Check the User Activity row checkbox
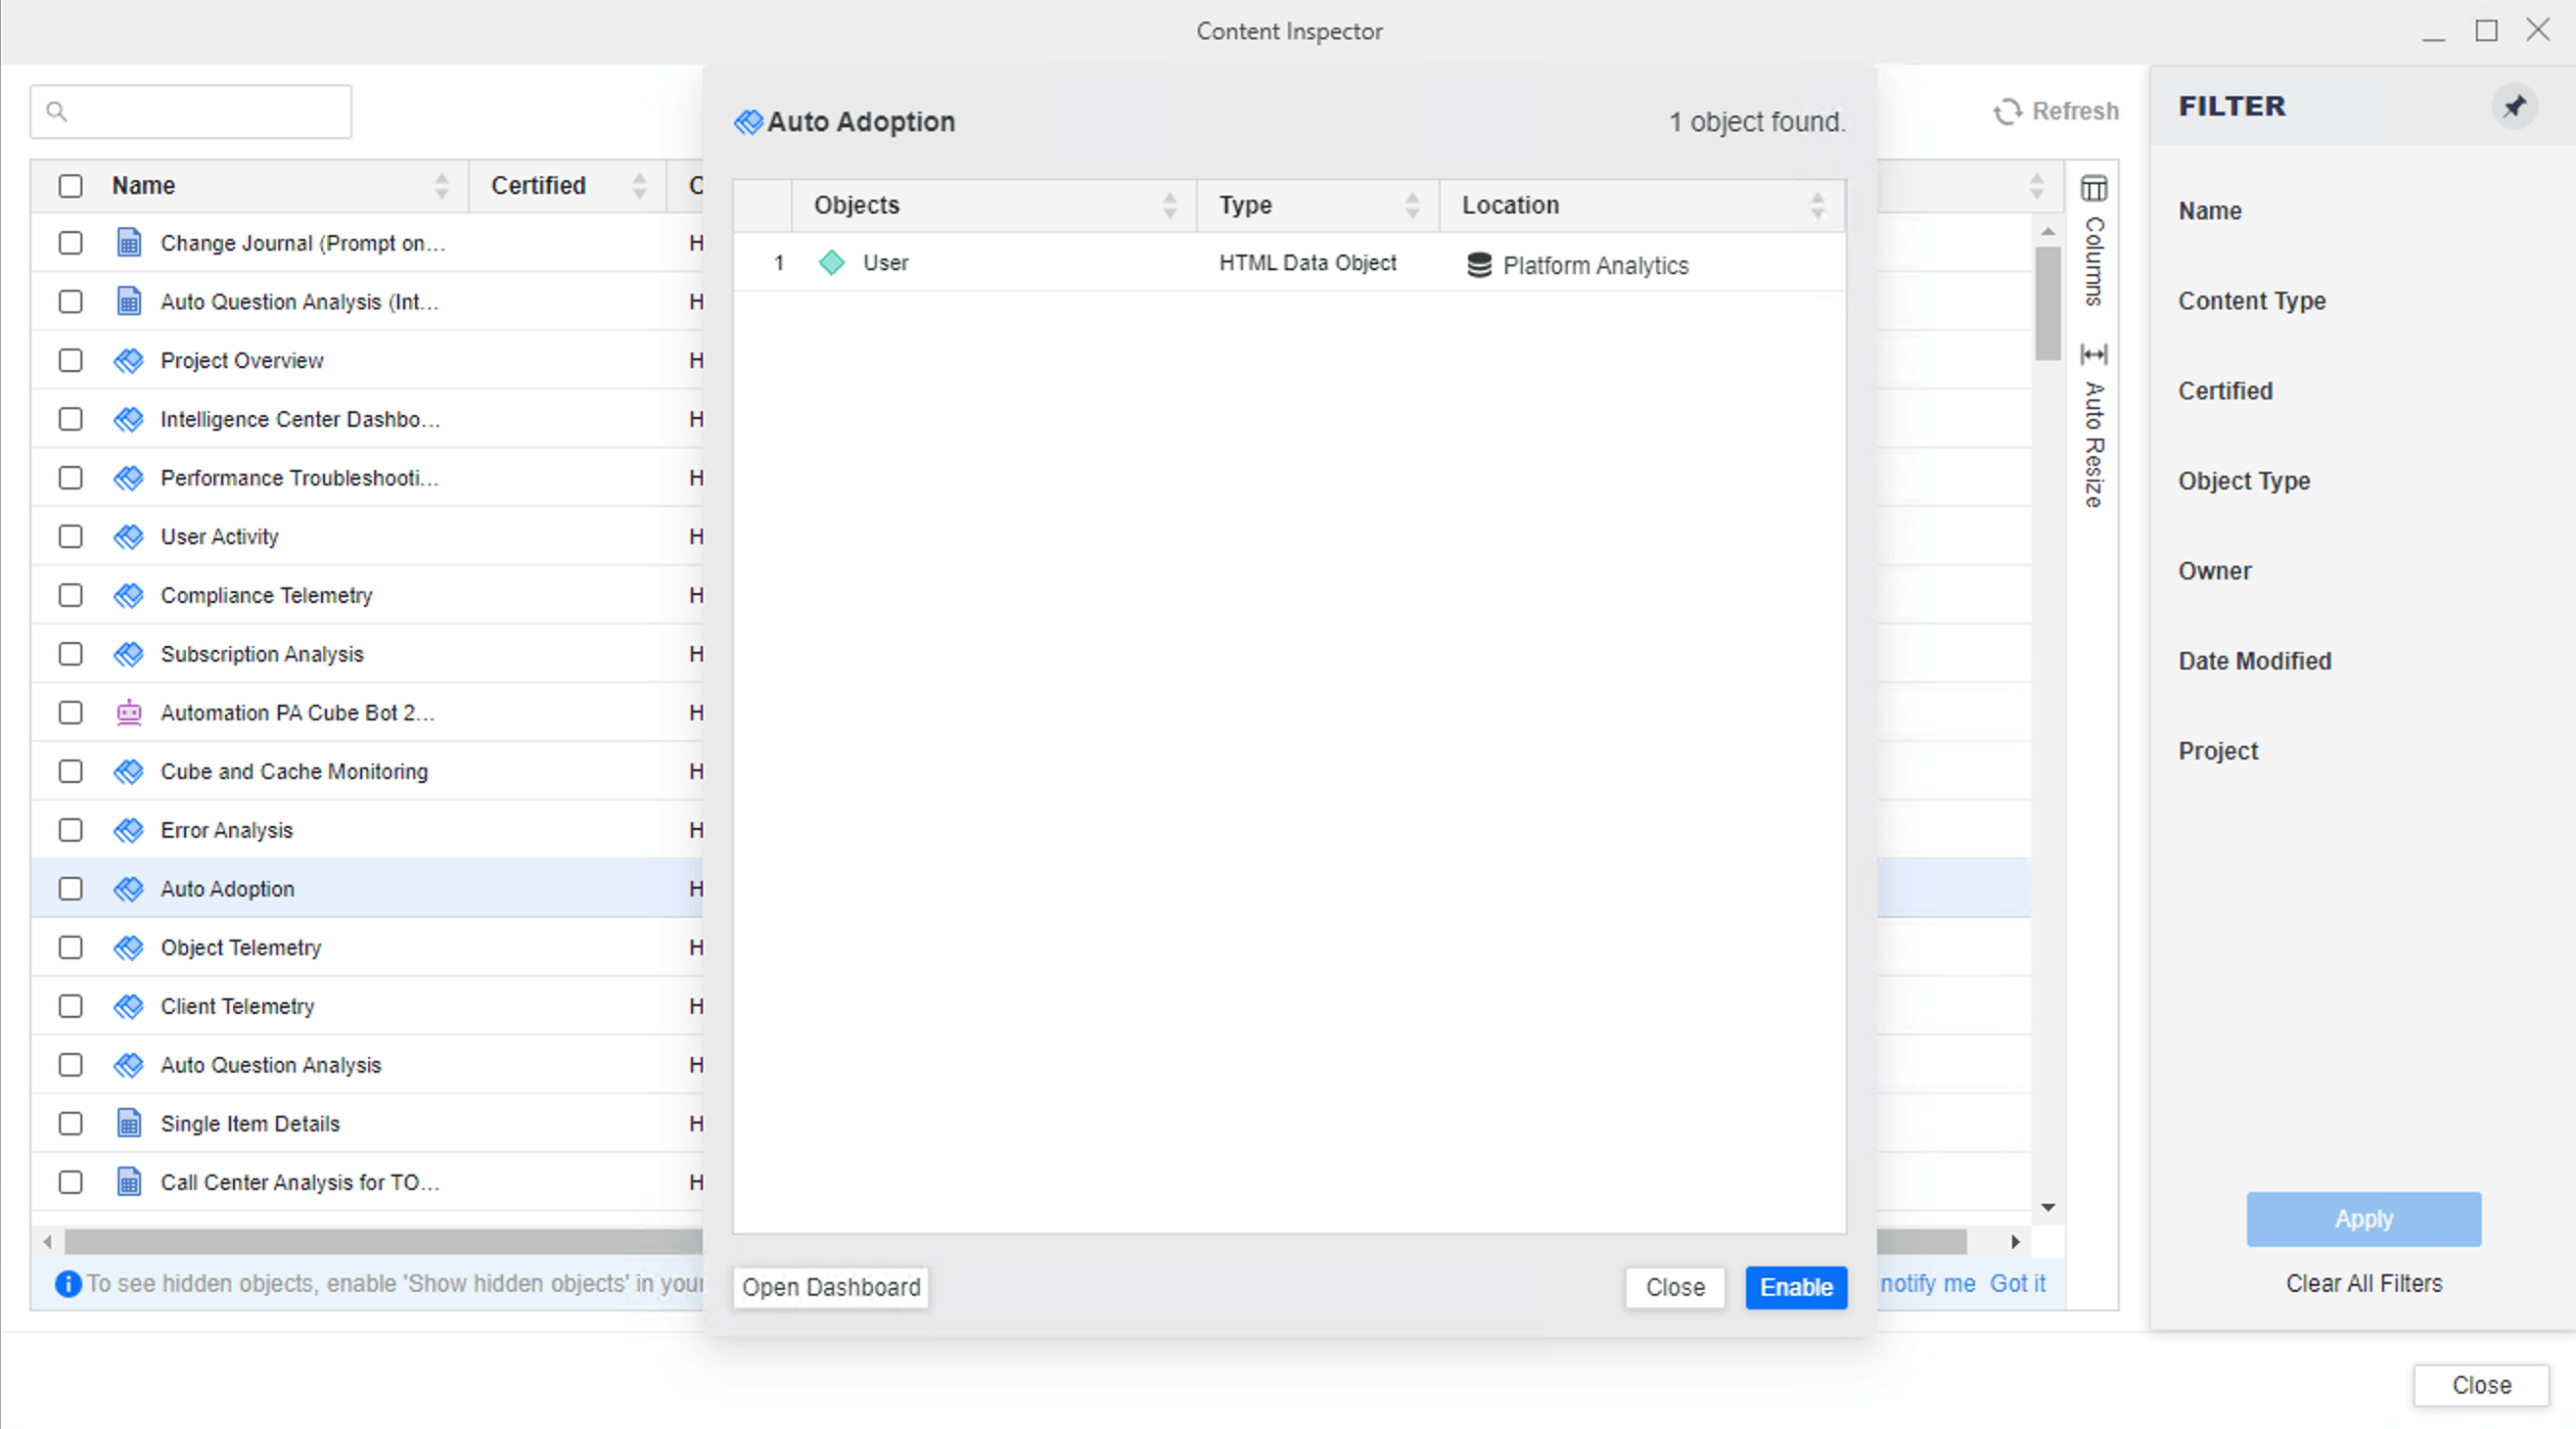 coord(70,537)
